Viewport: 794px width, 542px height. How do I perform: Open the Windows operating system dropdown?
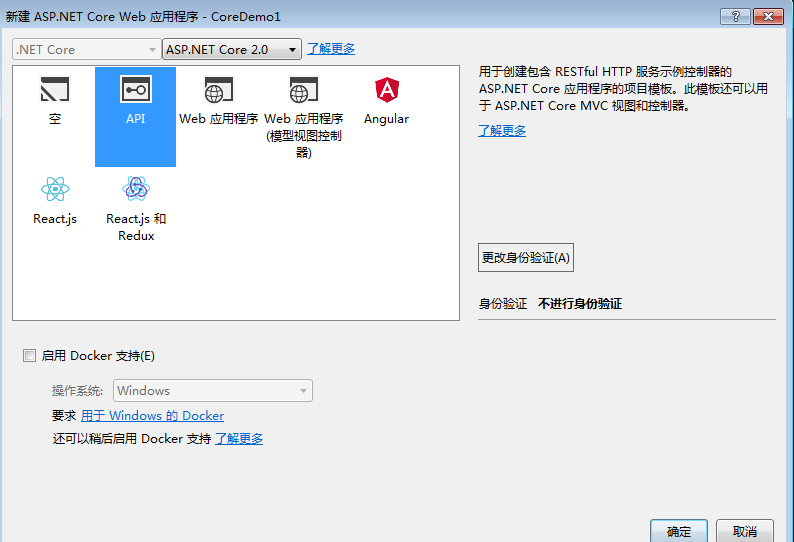(213, 391)
